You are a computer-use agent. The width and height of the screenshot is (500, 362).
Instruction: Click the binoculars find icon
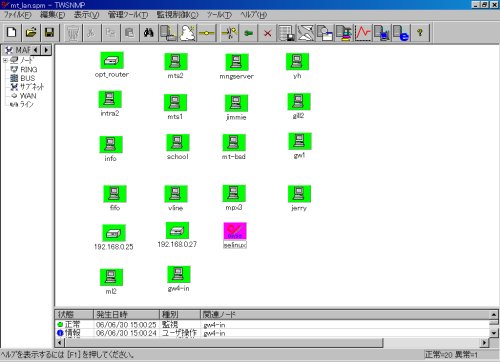(x=149, y=33)
